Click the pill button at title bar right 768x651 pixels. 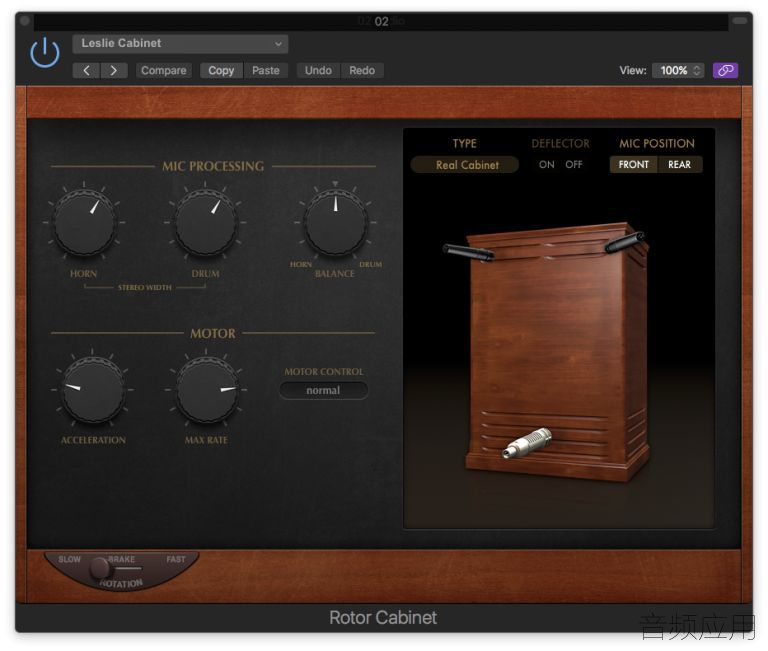[740, 21]
